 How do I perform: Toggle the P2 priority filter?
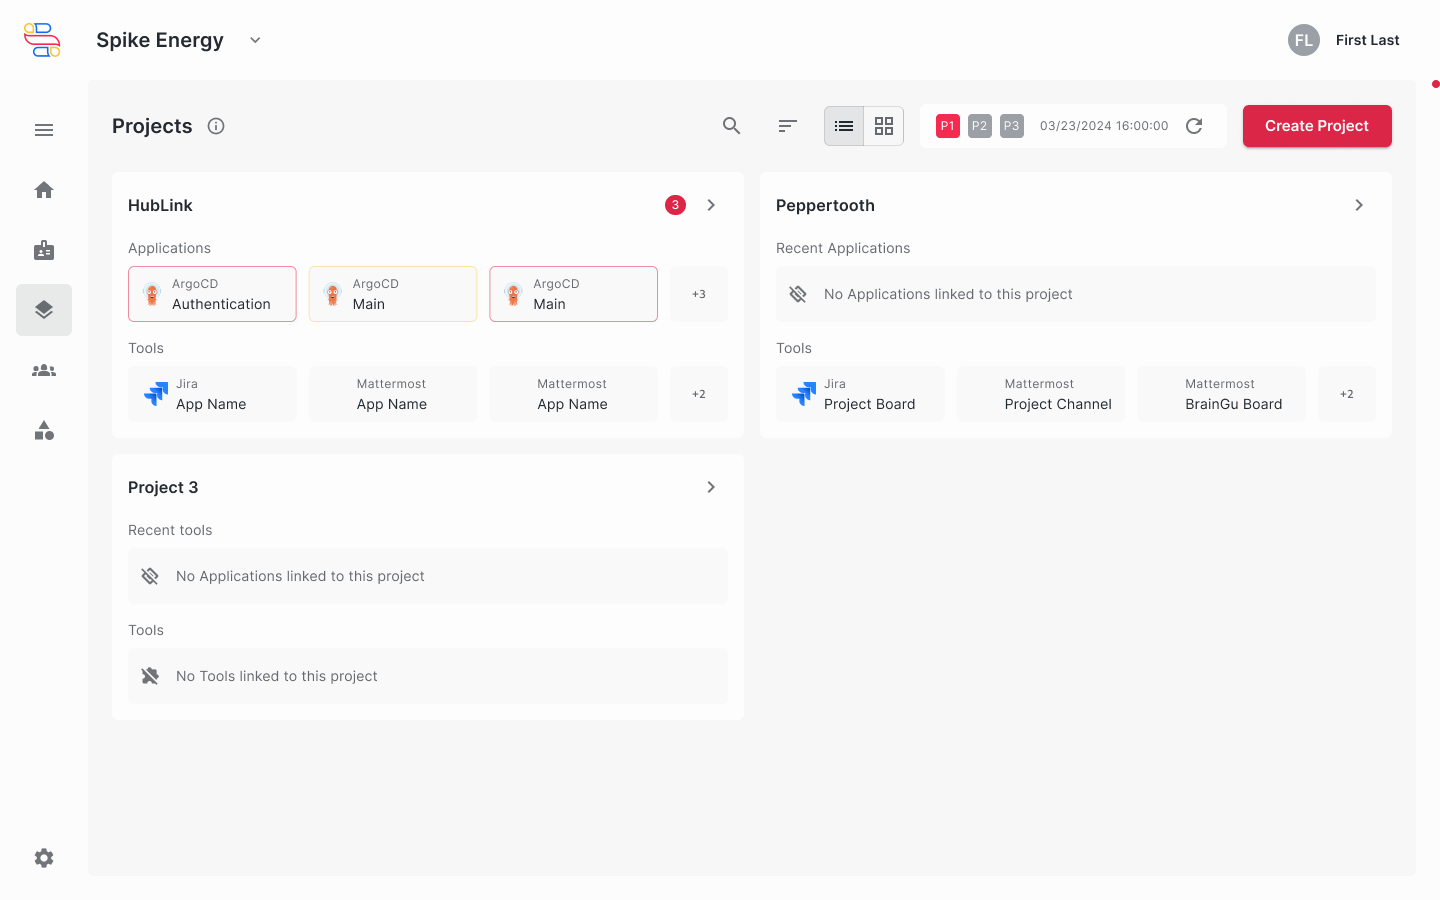pos(980,126)
